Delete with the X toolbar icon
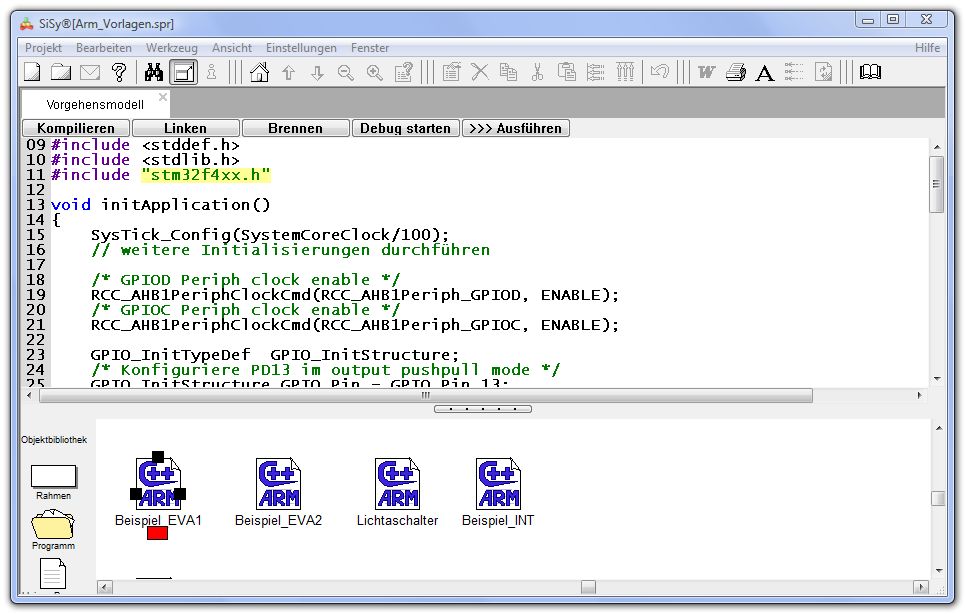The image size is (965, 614). pos(480,72)
